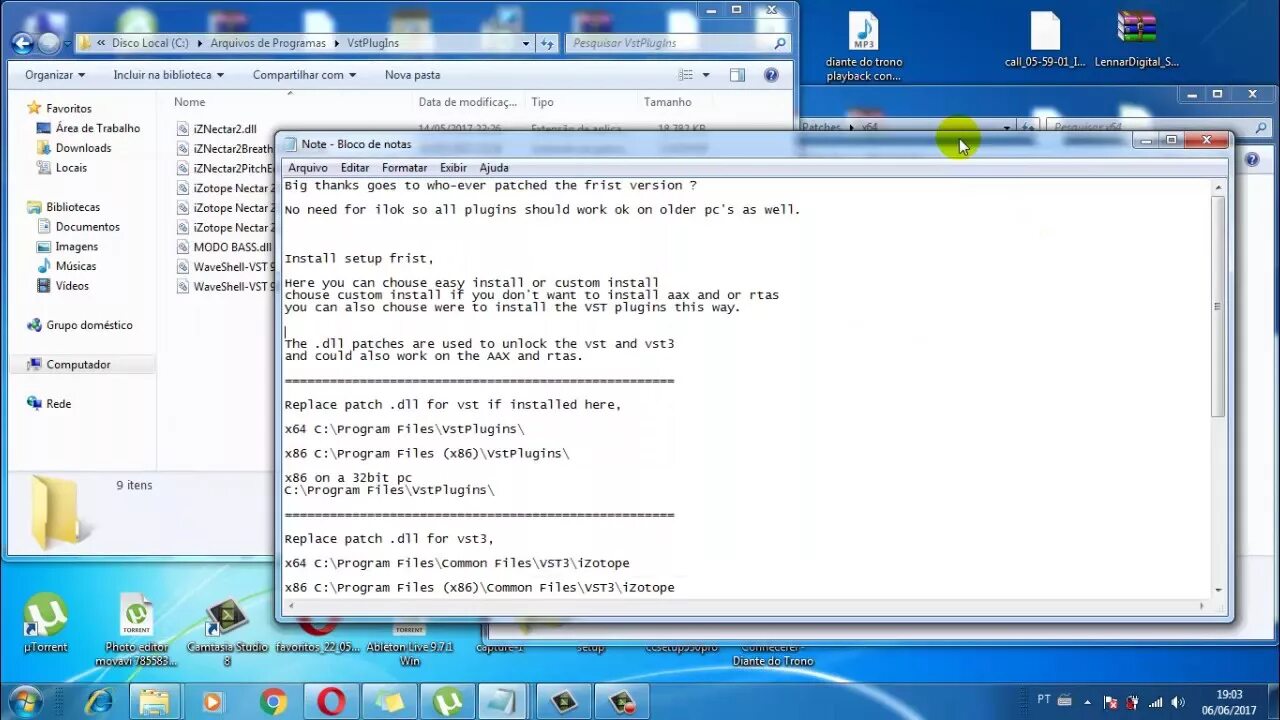This screenshot has height=720, width=1280.
Task: Select the iZNectar2.dll file
Action: click(x=224, y=129)
